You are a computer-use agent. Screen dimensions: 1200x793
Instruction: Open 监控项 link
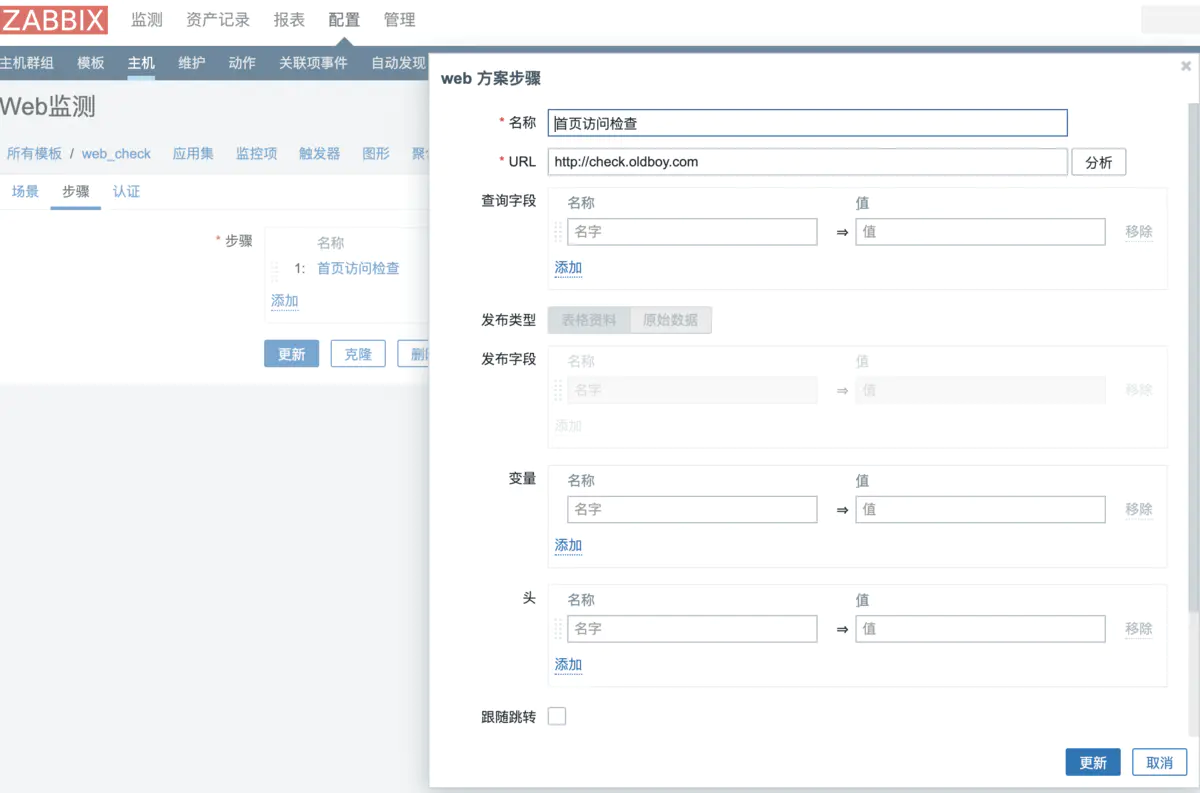[x=257, y=153]
